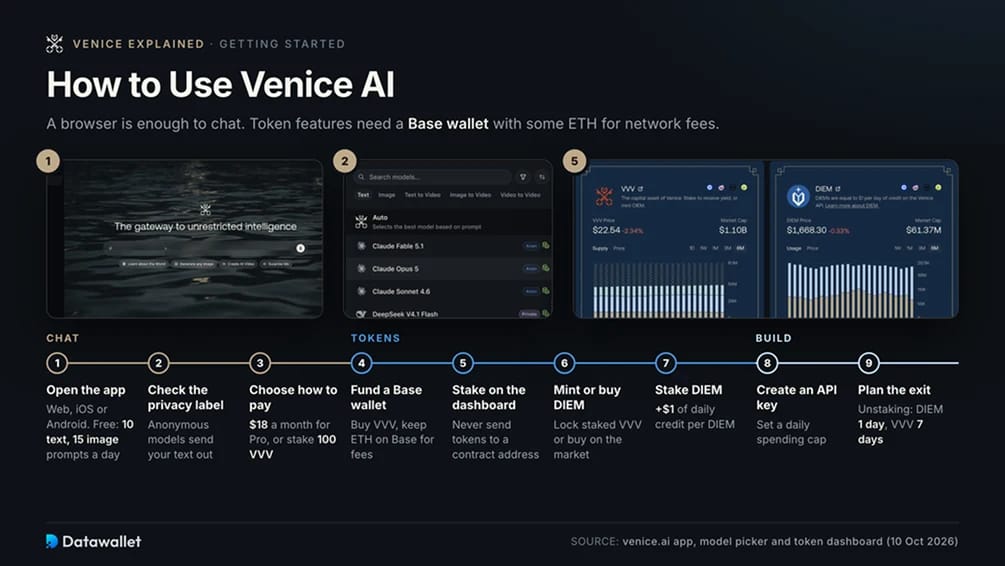Select the Image tab in model picker

(386, 195)
